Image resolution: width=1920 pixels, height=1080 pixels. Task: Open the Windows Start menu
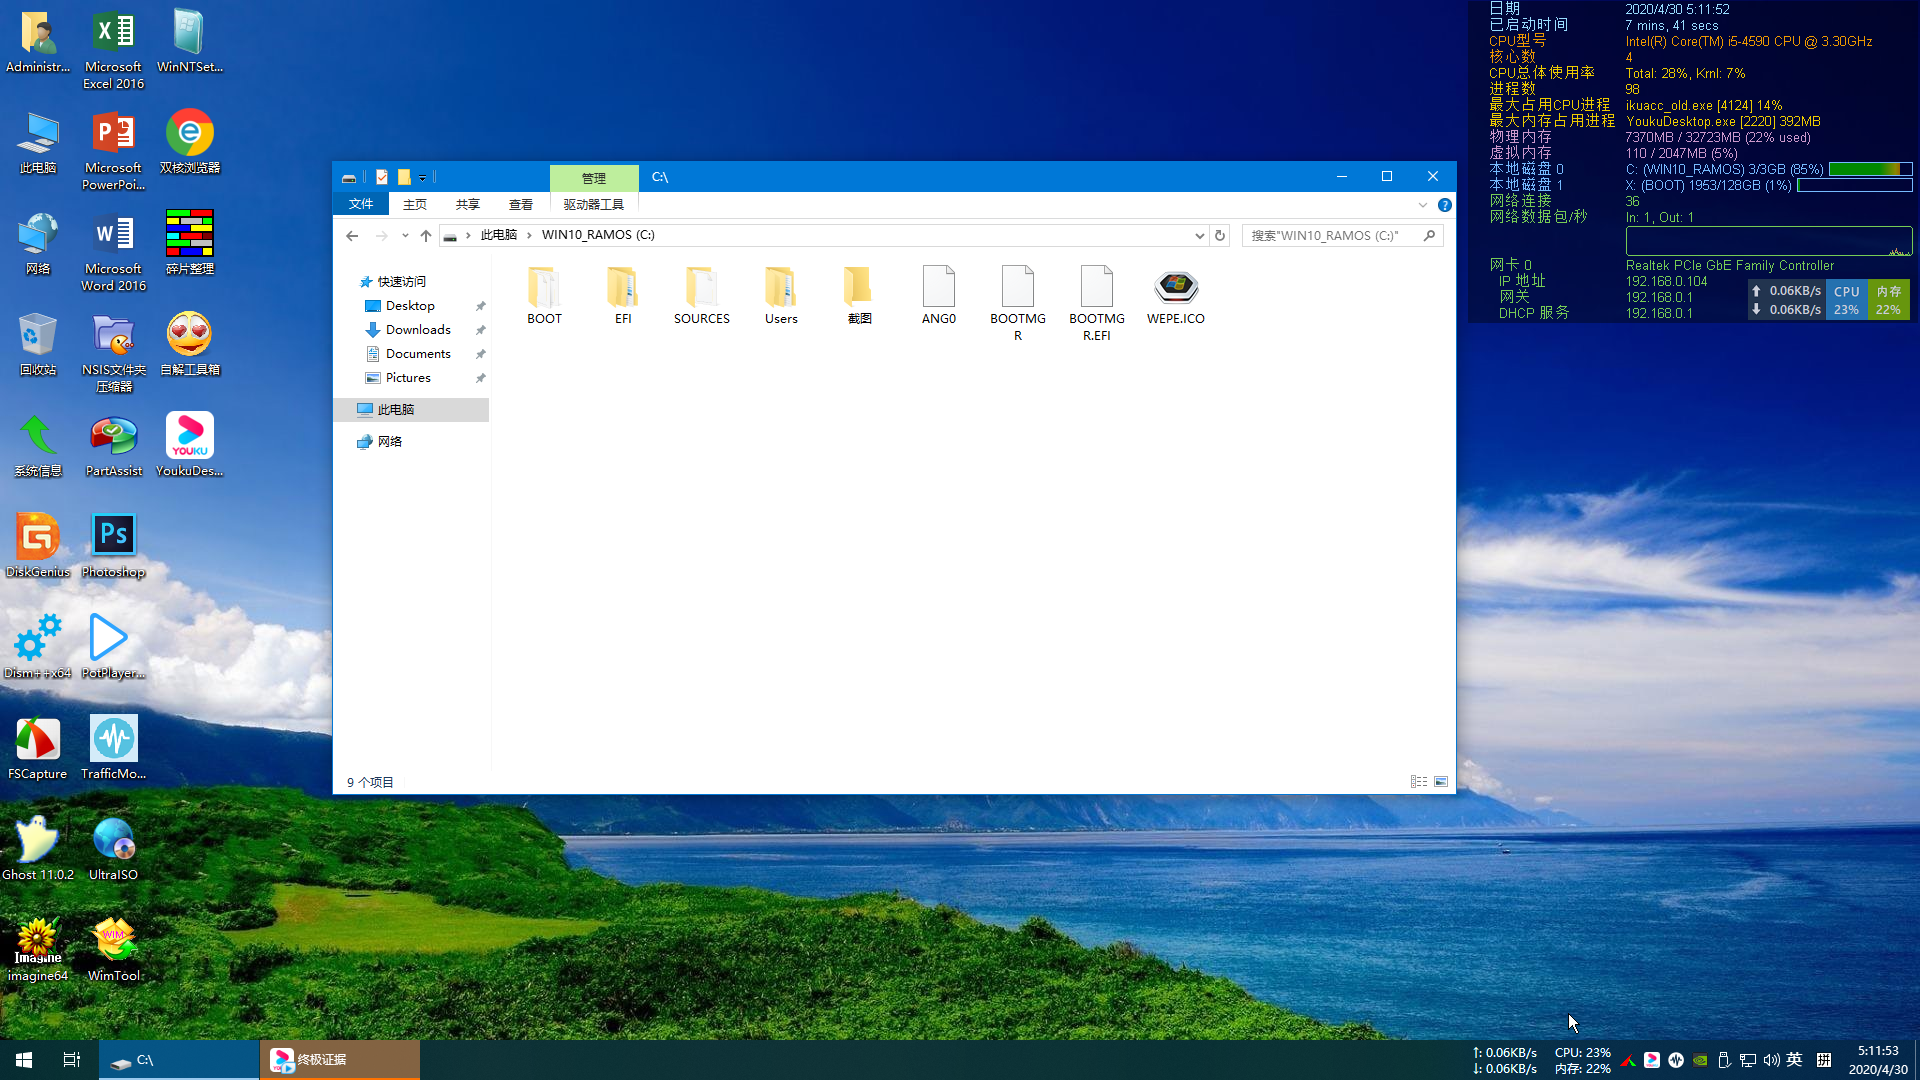click(x=24, y=1060)
